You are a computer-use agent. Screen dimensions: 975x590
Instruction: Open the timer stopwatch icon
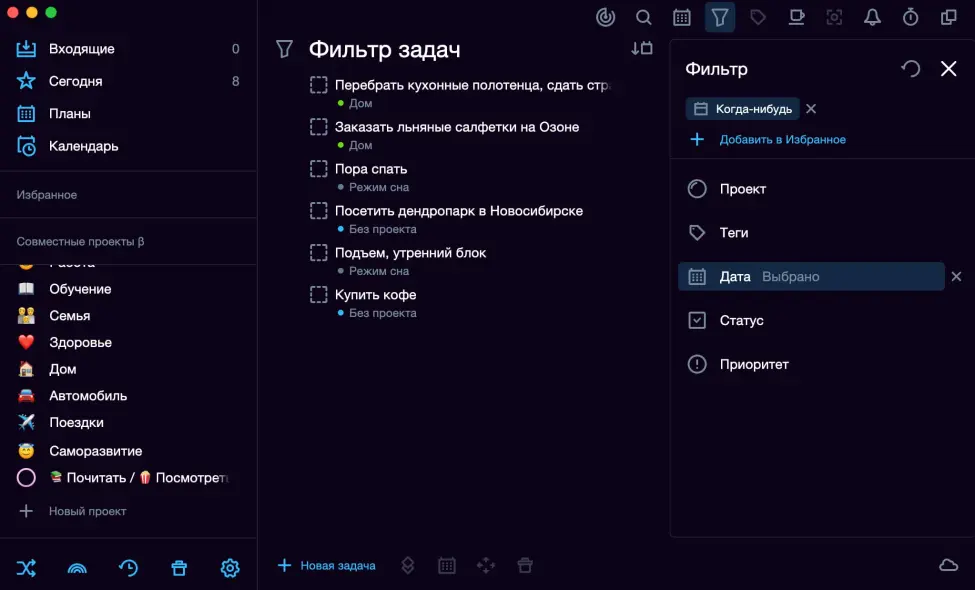pyautogui.click(x=910, y=17)
